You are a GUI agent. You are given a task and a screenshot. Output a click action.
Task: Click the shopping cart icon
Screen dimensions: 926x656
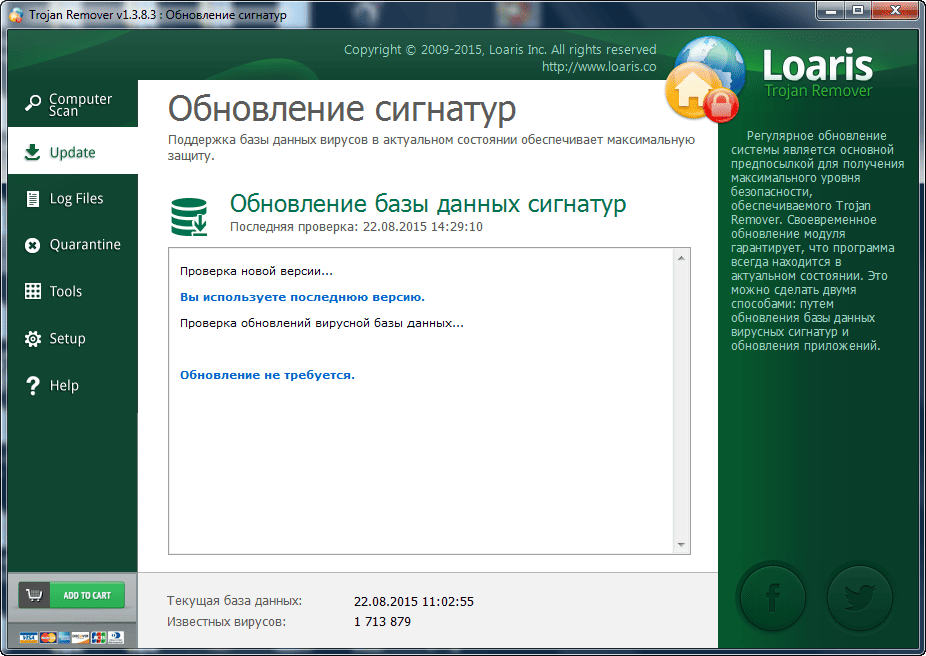pos(34,595)
